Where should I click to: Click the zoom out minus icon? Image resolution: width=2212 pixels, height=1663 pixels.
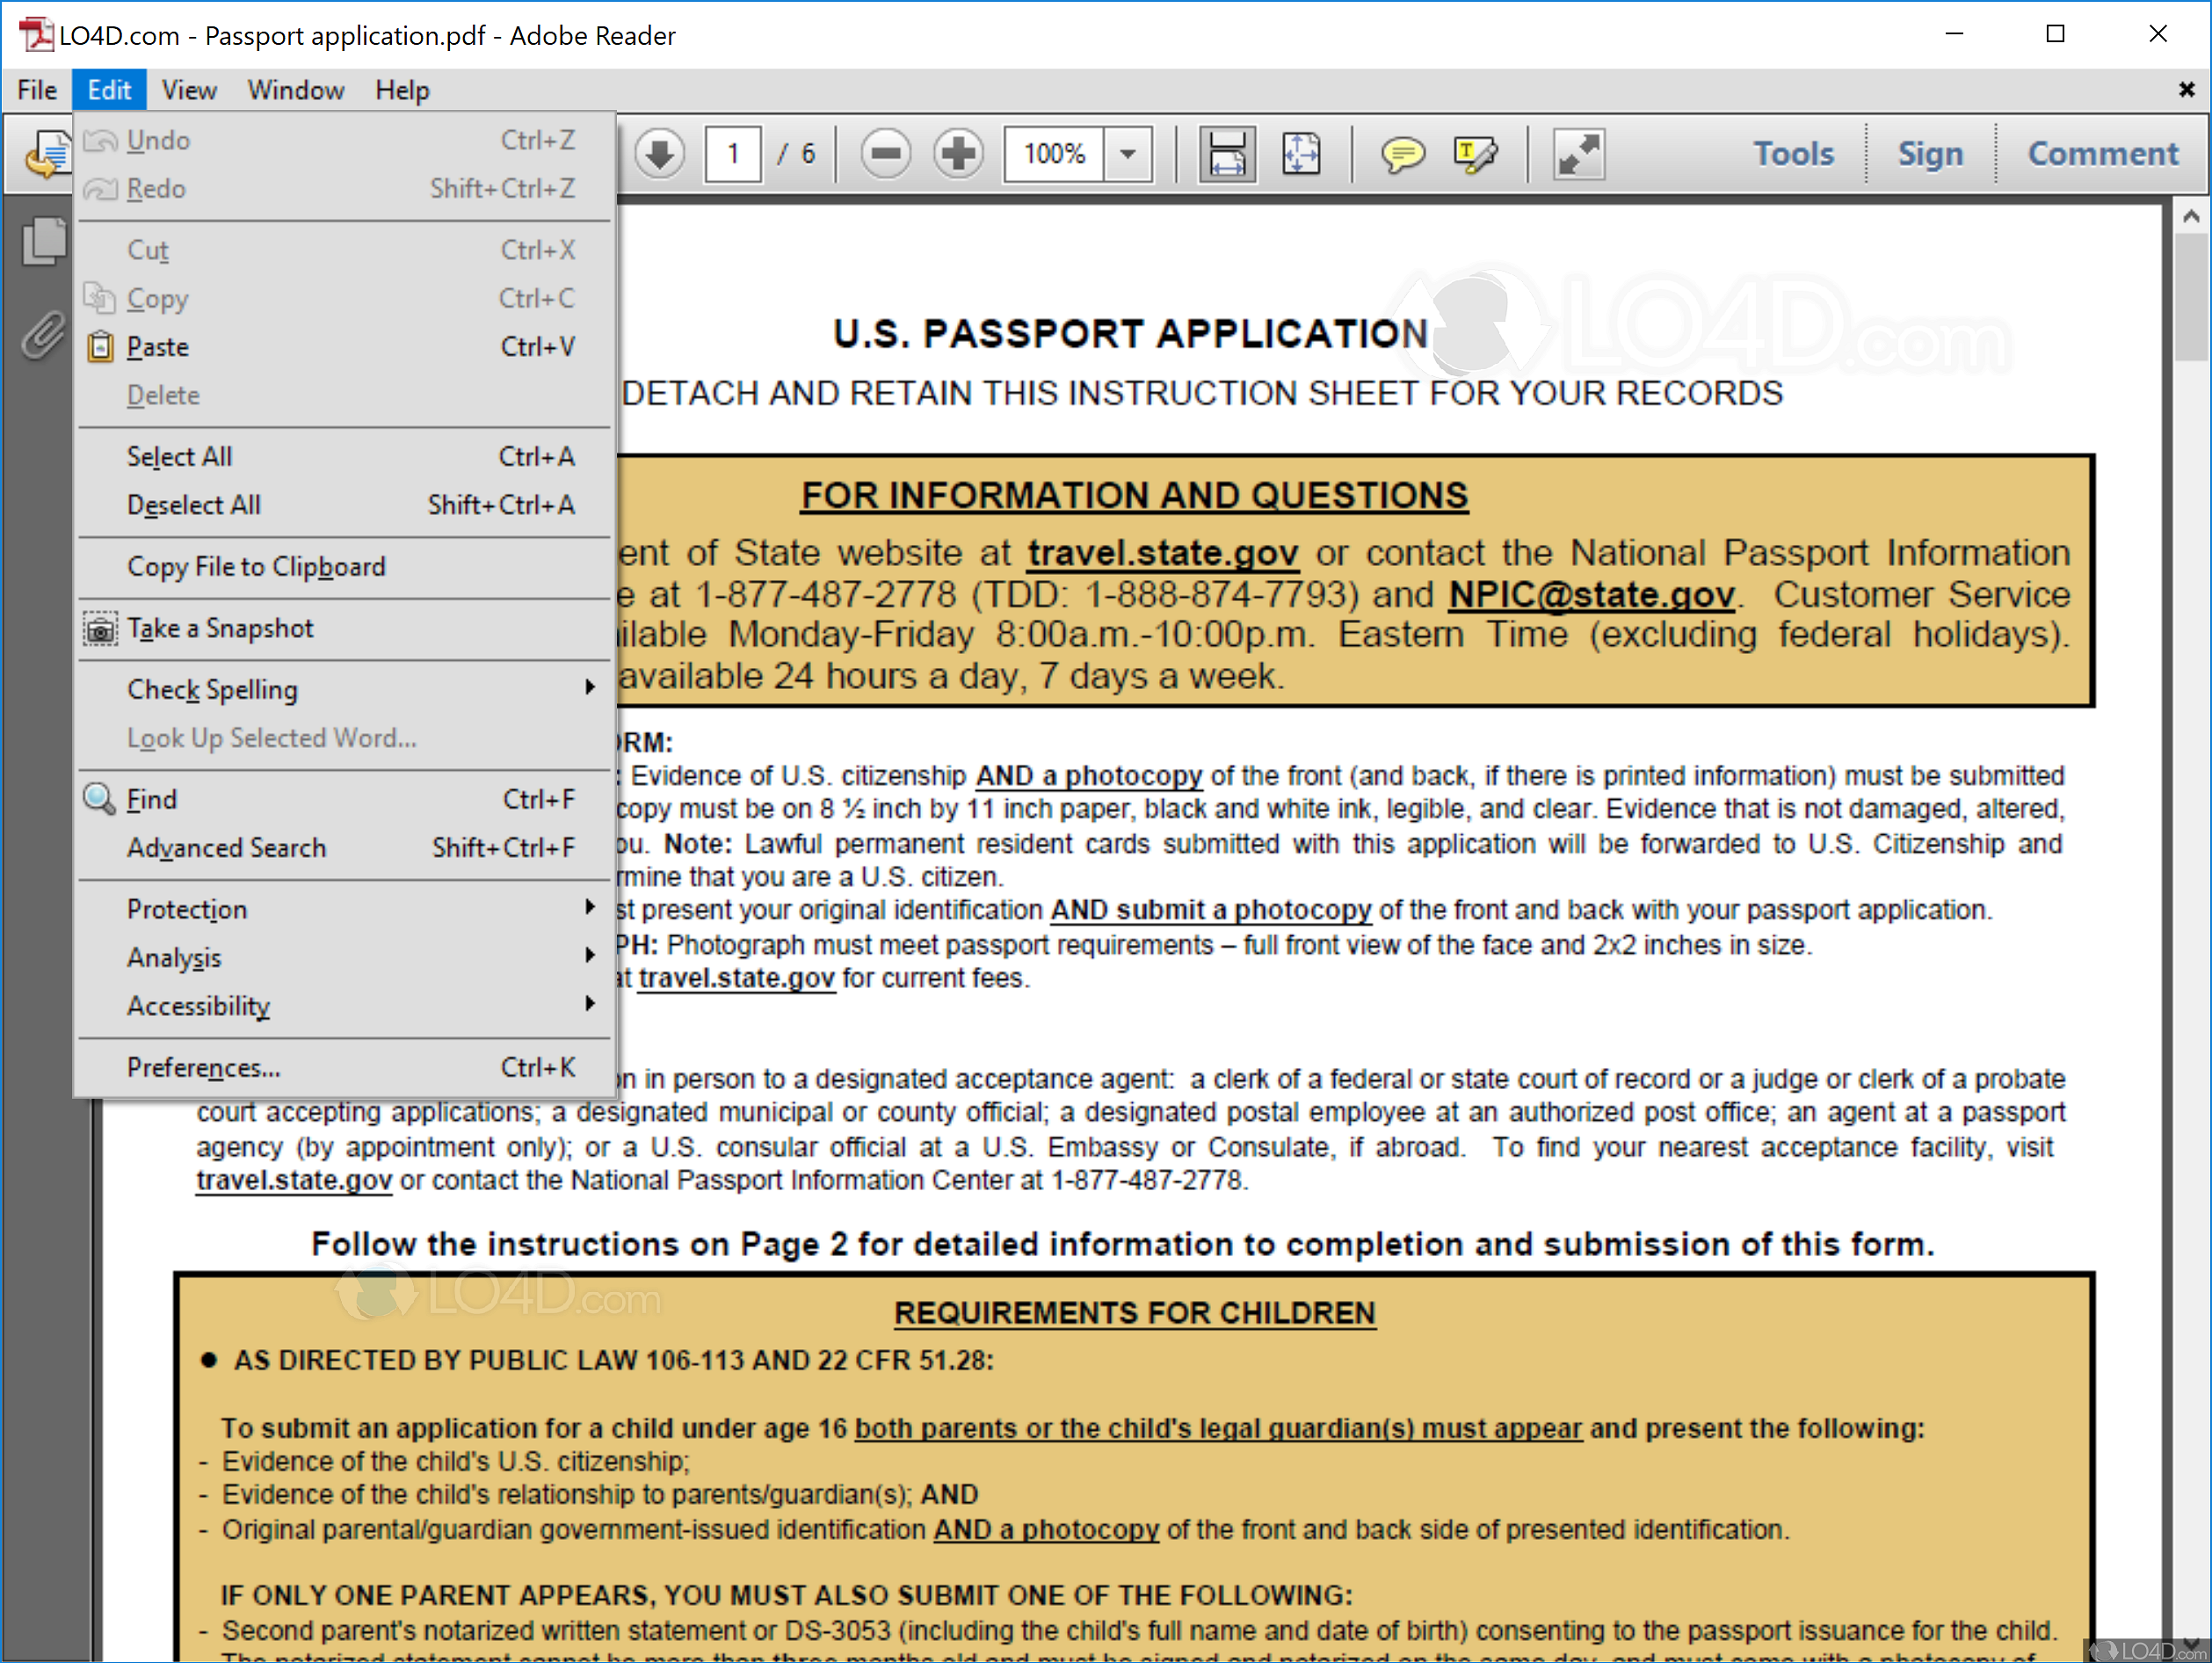coord(885,154)
